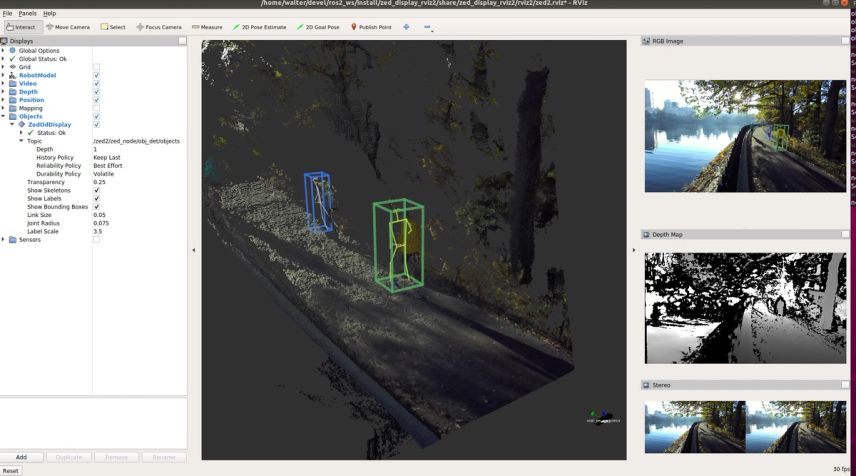Click the blue plus add-tool icon
The image size is (856, 476).
pos(406,27)
